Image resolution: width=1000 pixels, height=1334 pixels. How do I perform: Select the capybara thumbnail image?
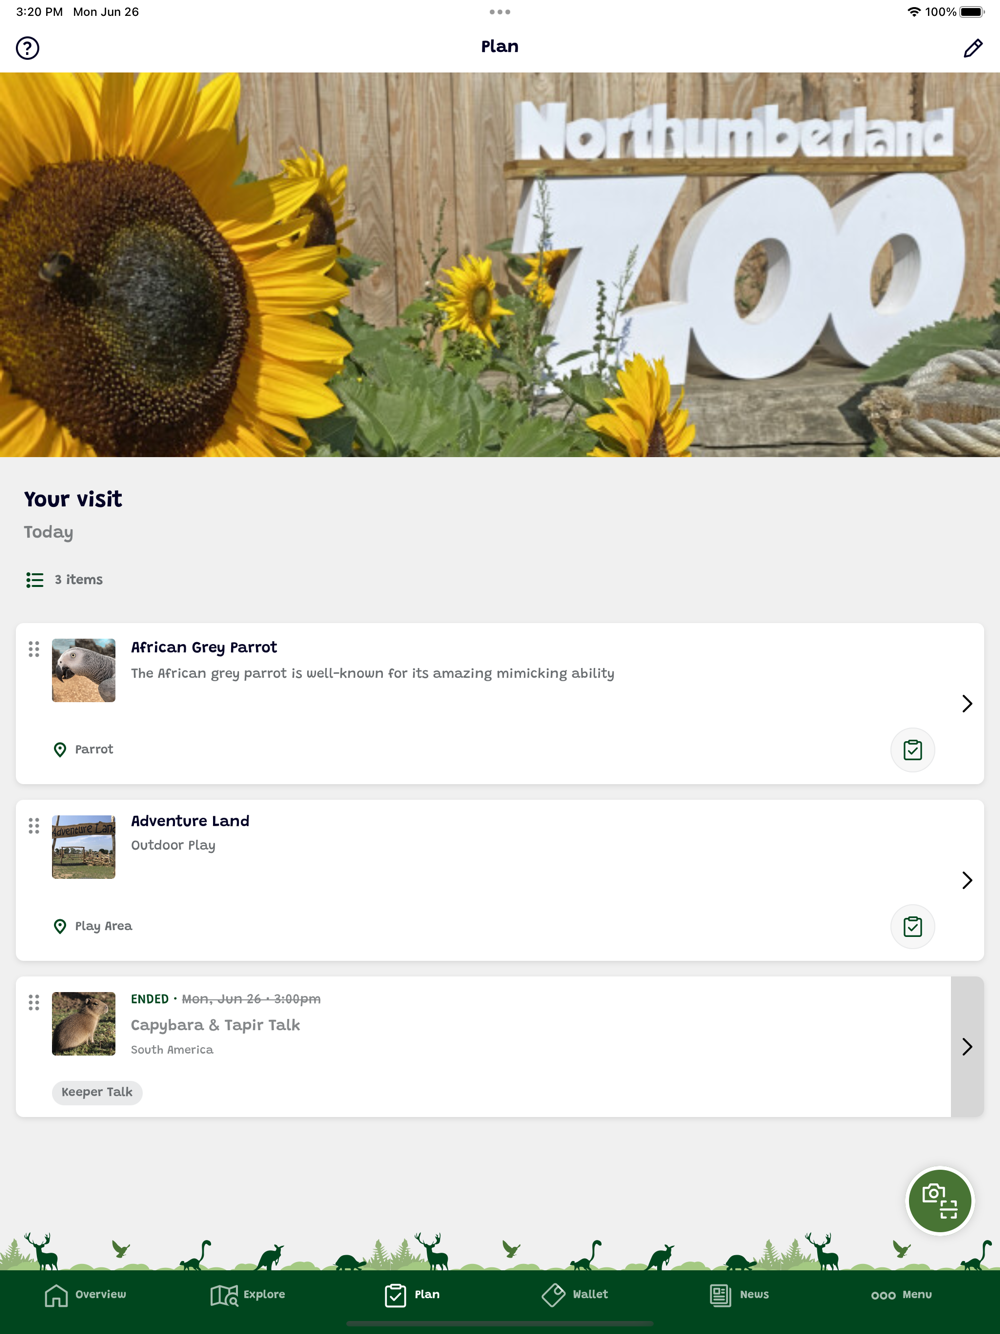[x=84, y=1024]
